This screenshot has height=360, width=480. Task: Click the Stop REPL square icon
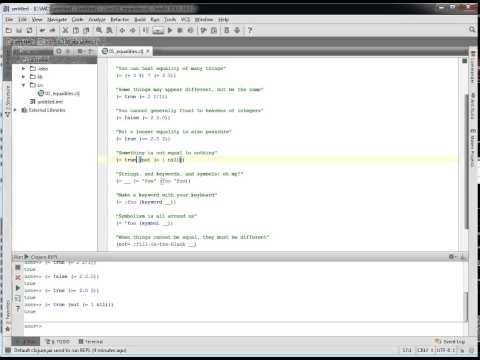click(18, 267)
